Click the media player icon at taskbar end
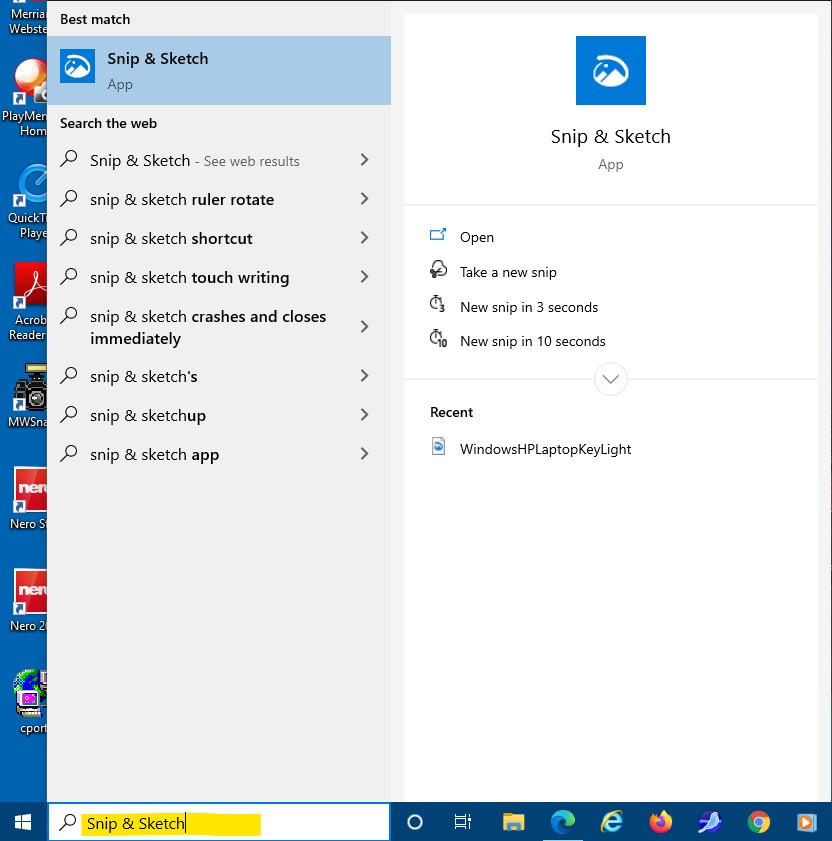The image size is (832, 841). tap(806, 822)
